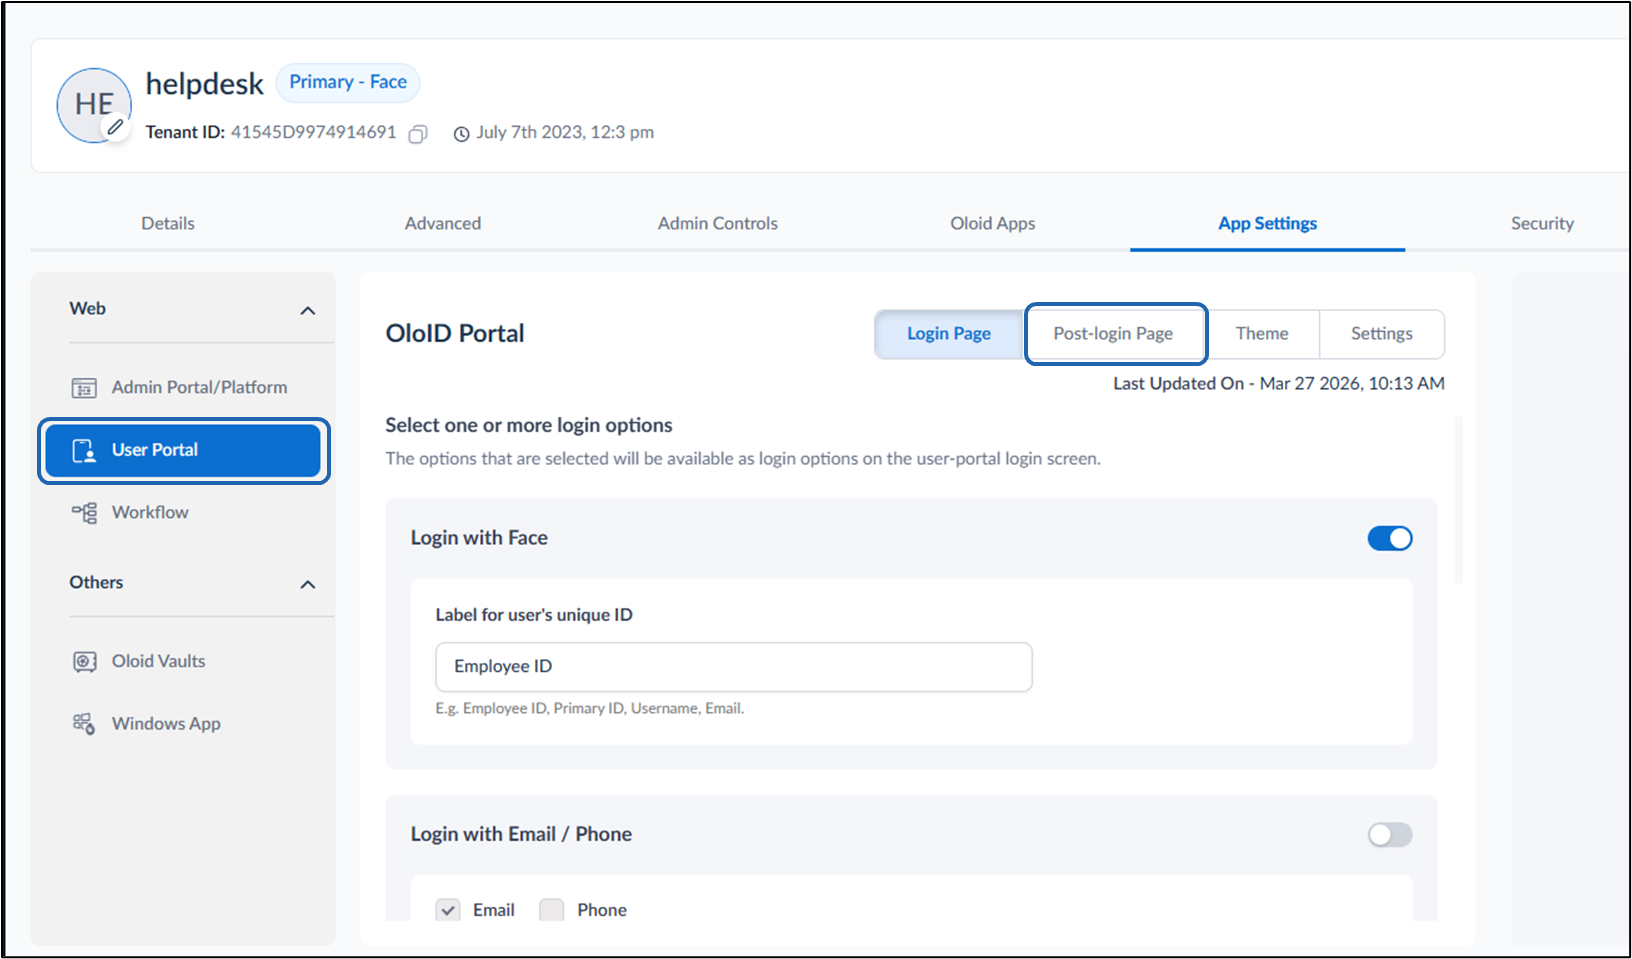Open the Security tab

(1542, 223)
